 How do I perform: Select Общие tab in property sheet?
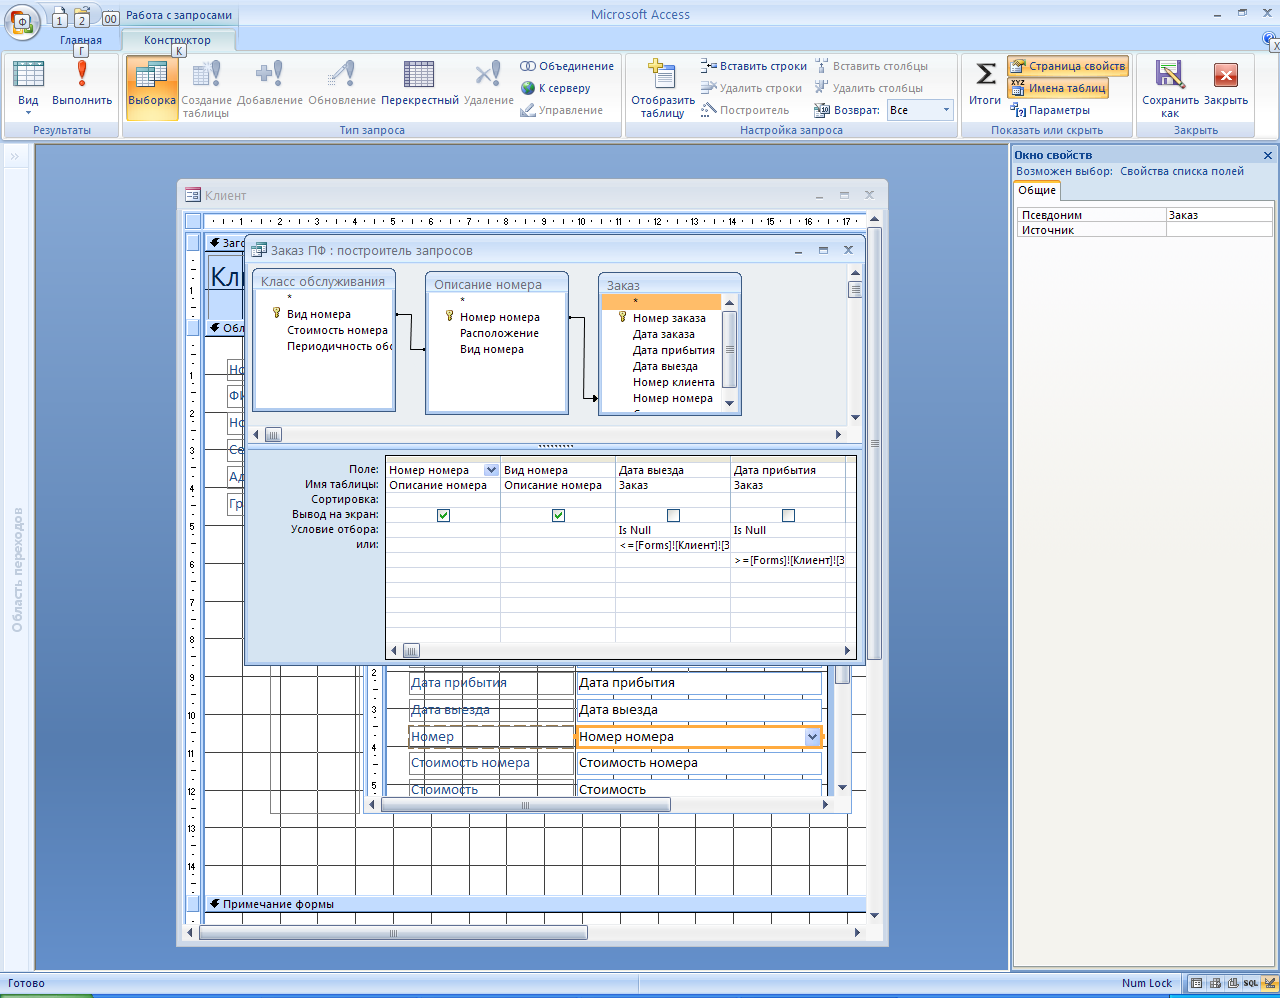coord(1037,190)
